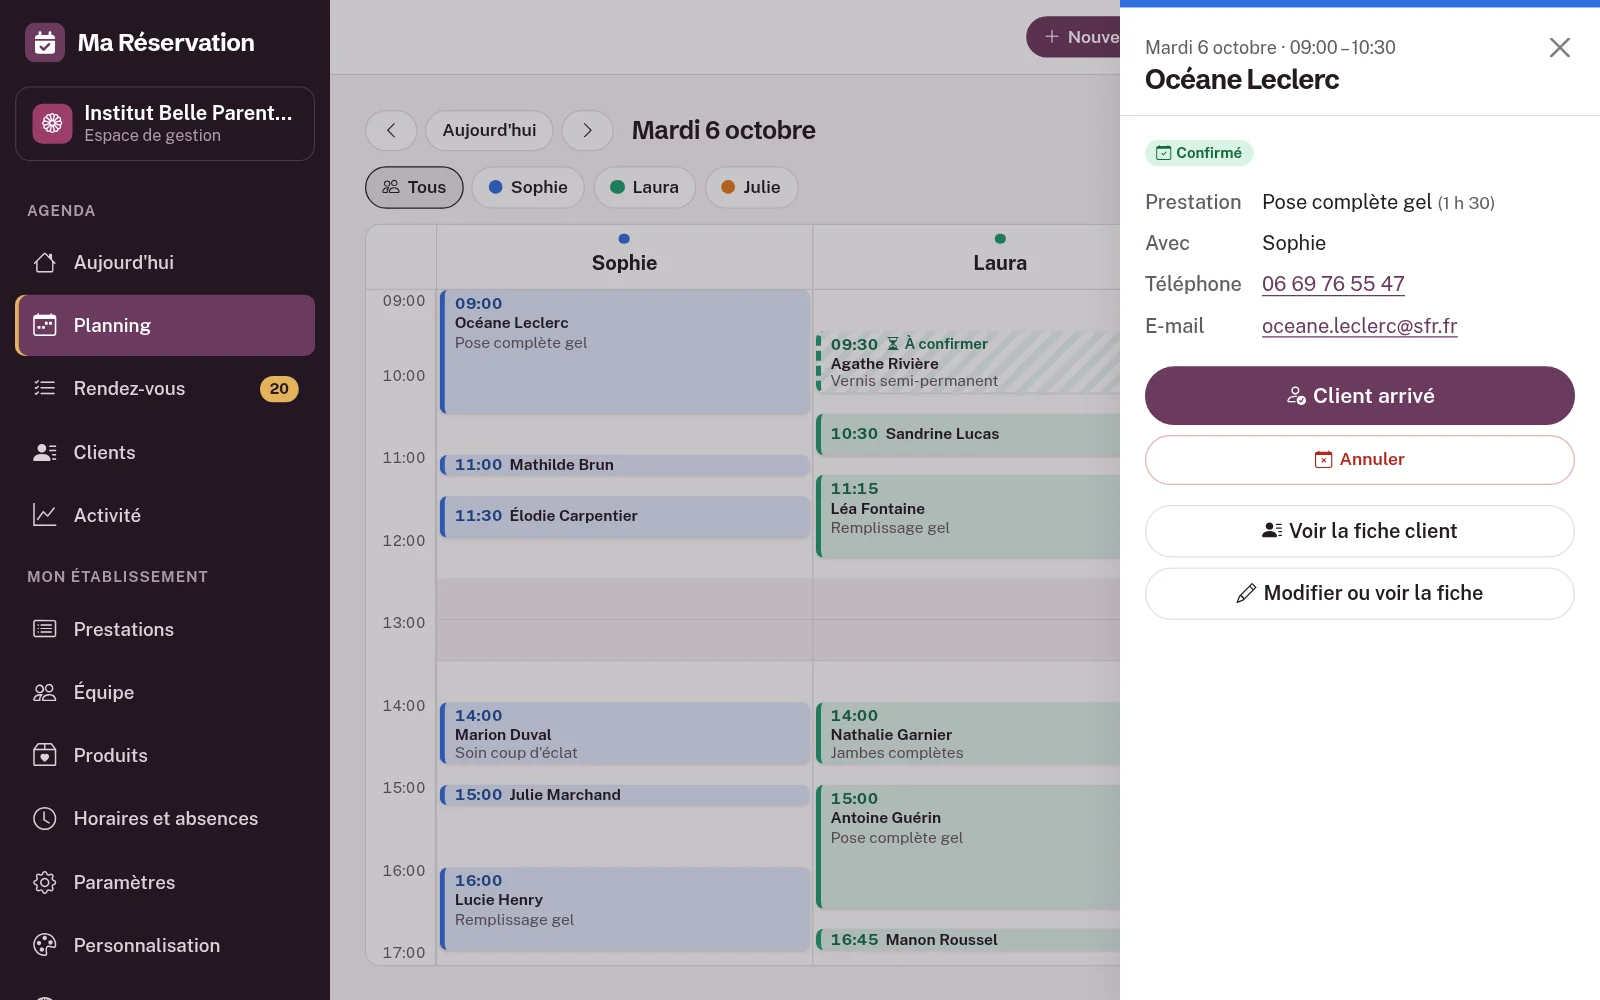Open Mathilde Brun 11:00 appointment
This screenshot has width=1600, height=1000.
tap(625, 465)
